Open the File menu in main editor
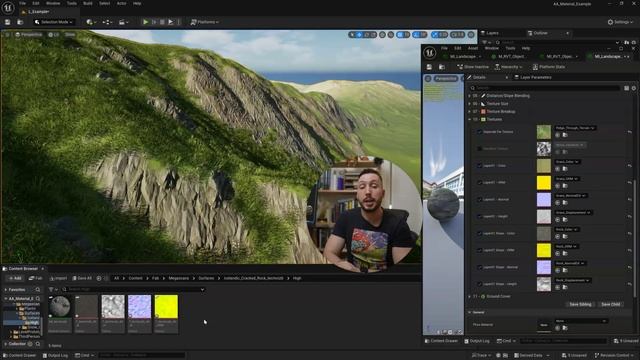This screenshot has width=640, height=360. pyautogui.click(x=22, y=3)
